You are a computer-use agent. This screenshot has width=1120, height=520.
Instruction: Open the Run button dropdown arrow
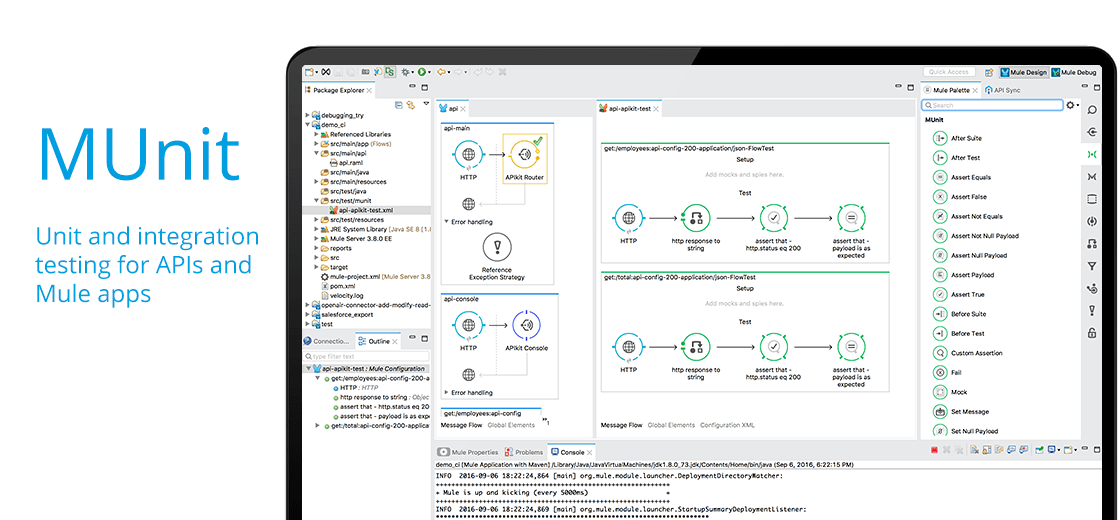[430, 72]
